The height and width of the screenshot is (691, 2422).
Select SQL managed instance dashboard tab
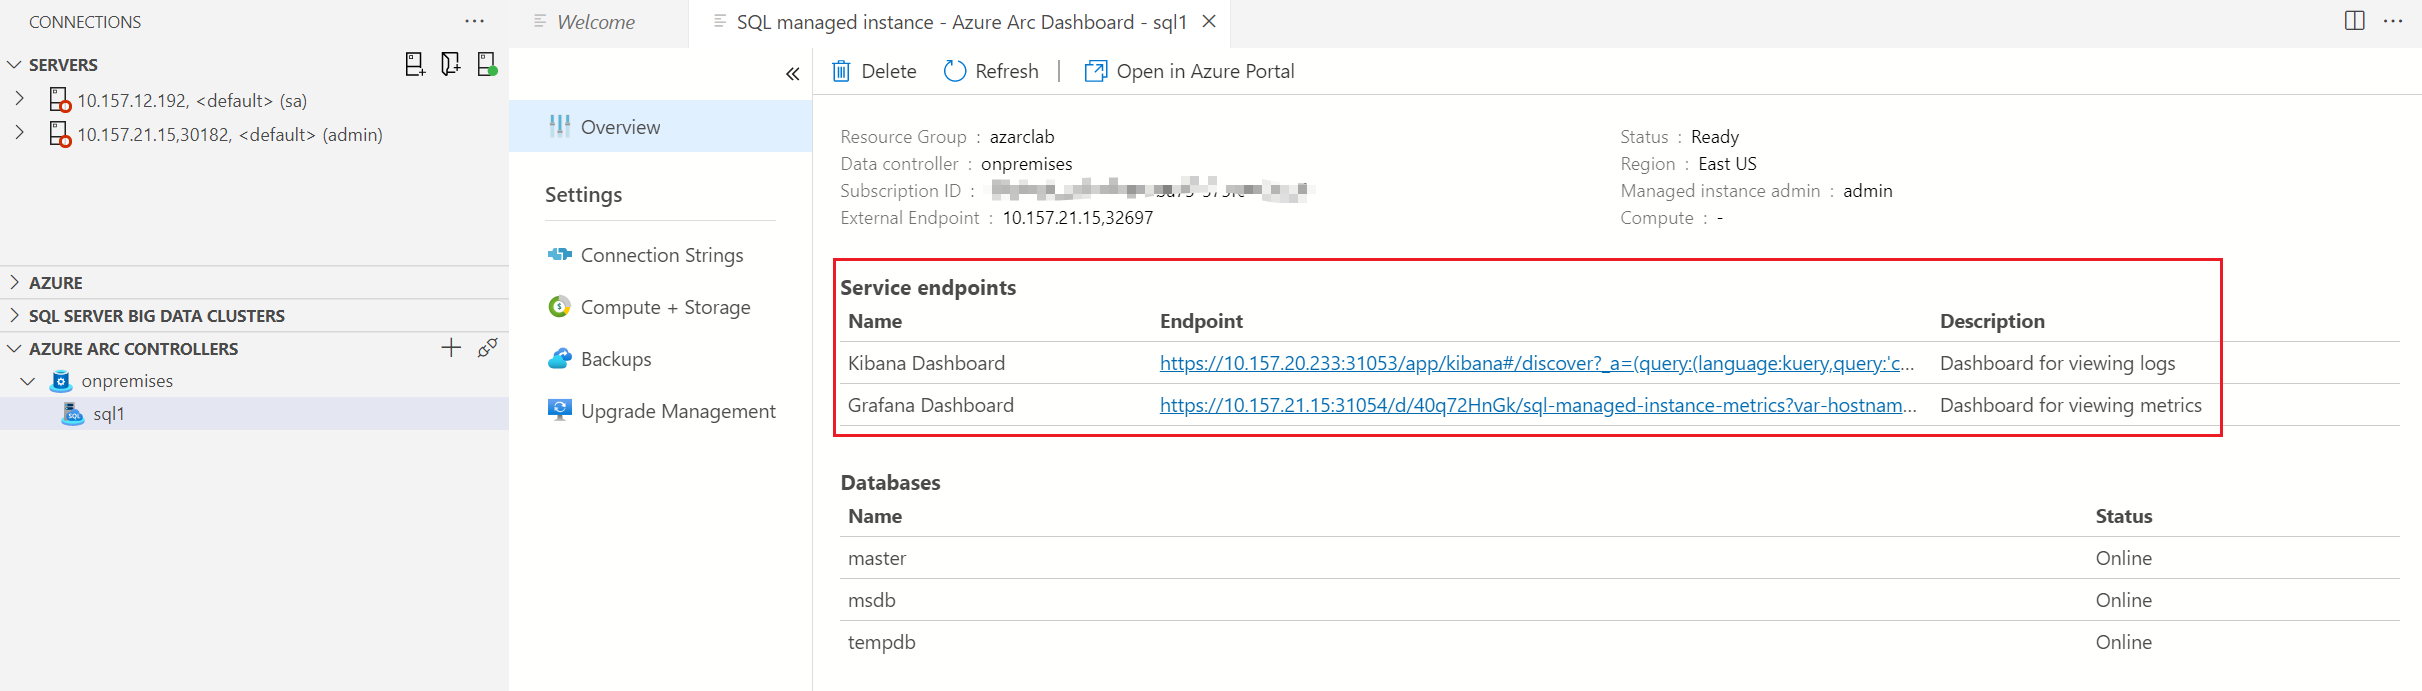point(960,22)
